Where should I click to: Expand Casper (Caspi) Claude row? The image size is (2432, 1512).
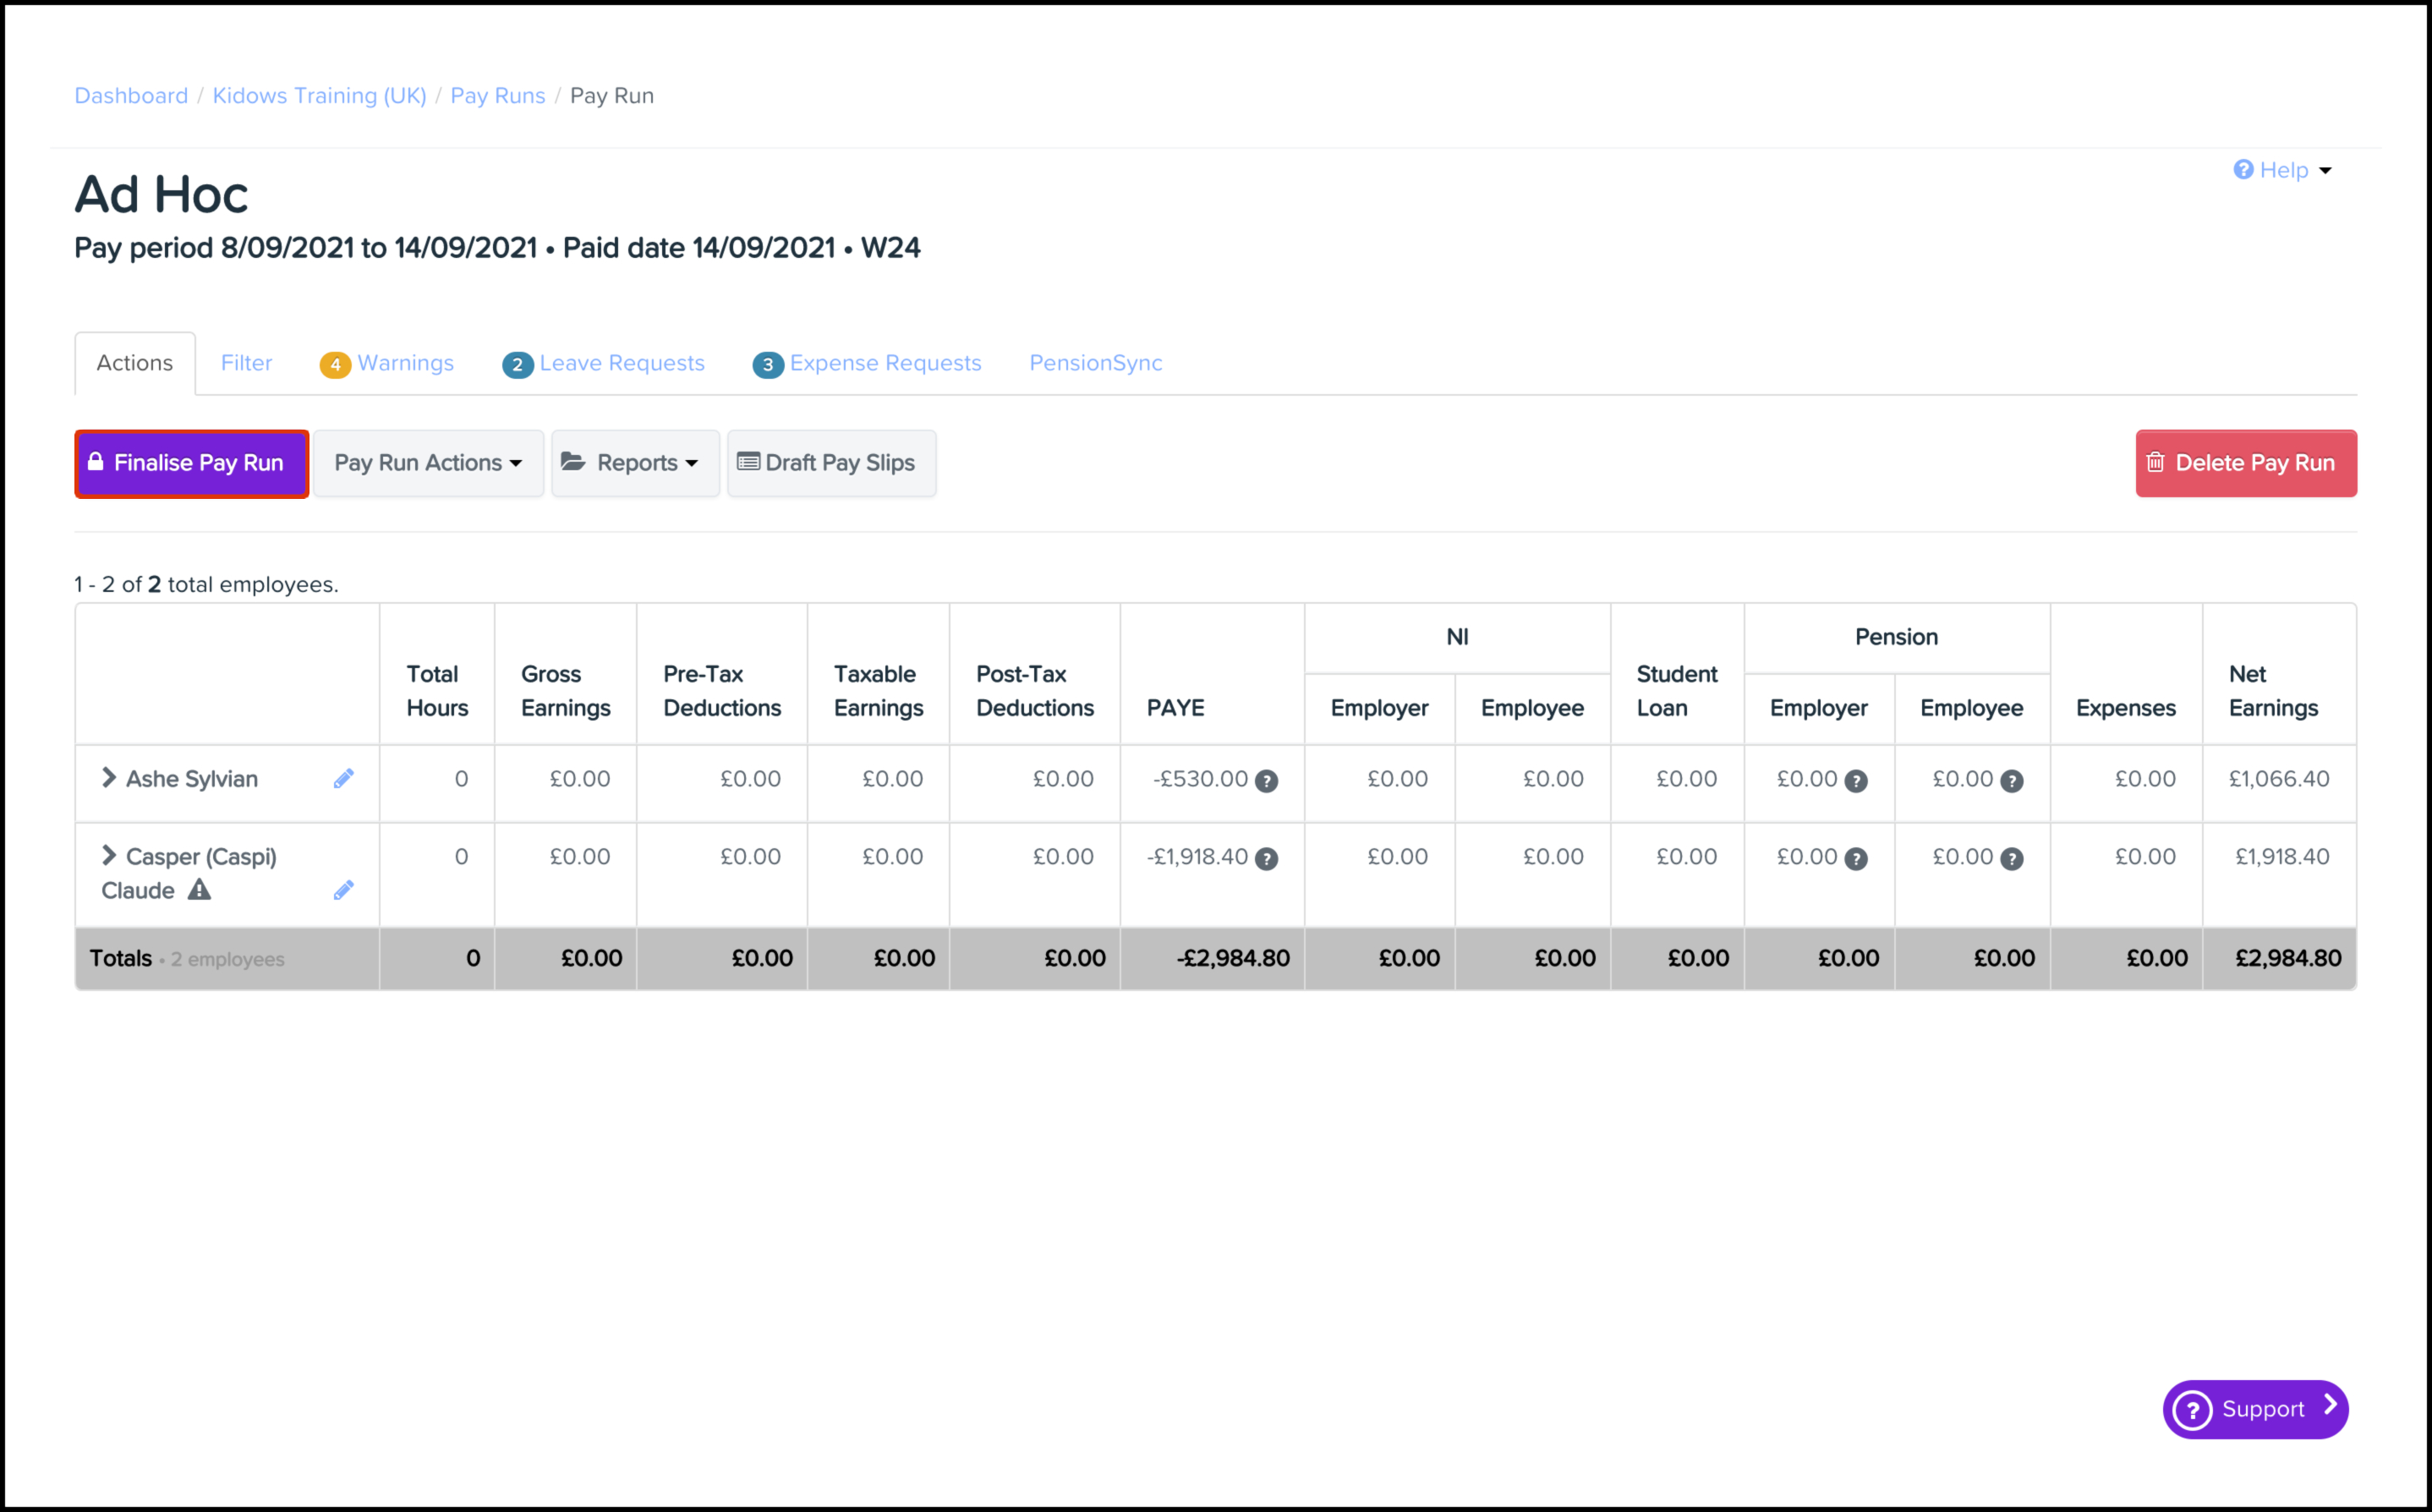[x=109, y=856]
